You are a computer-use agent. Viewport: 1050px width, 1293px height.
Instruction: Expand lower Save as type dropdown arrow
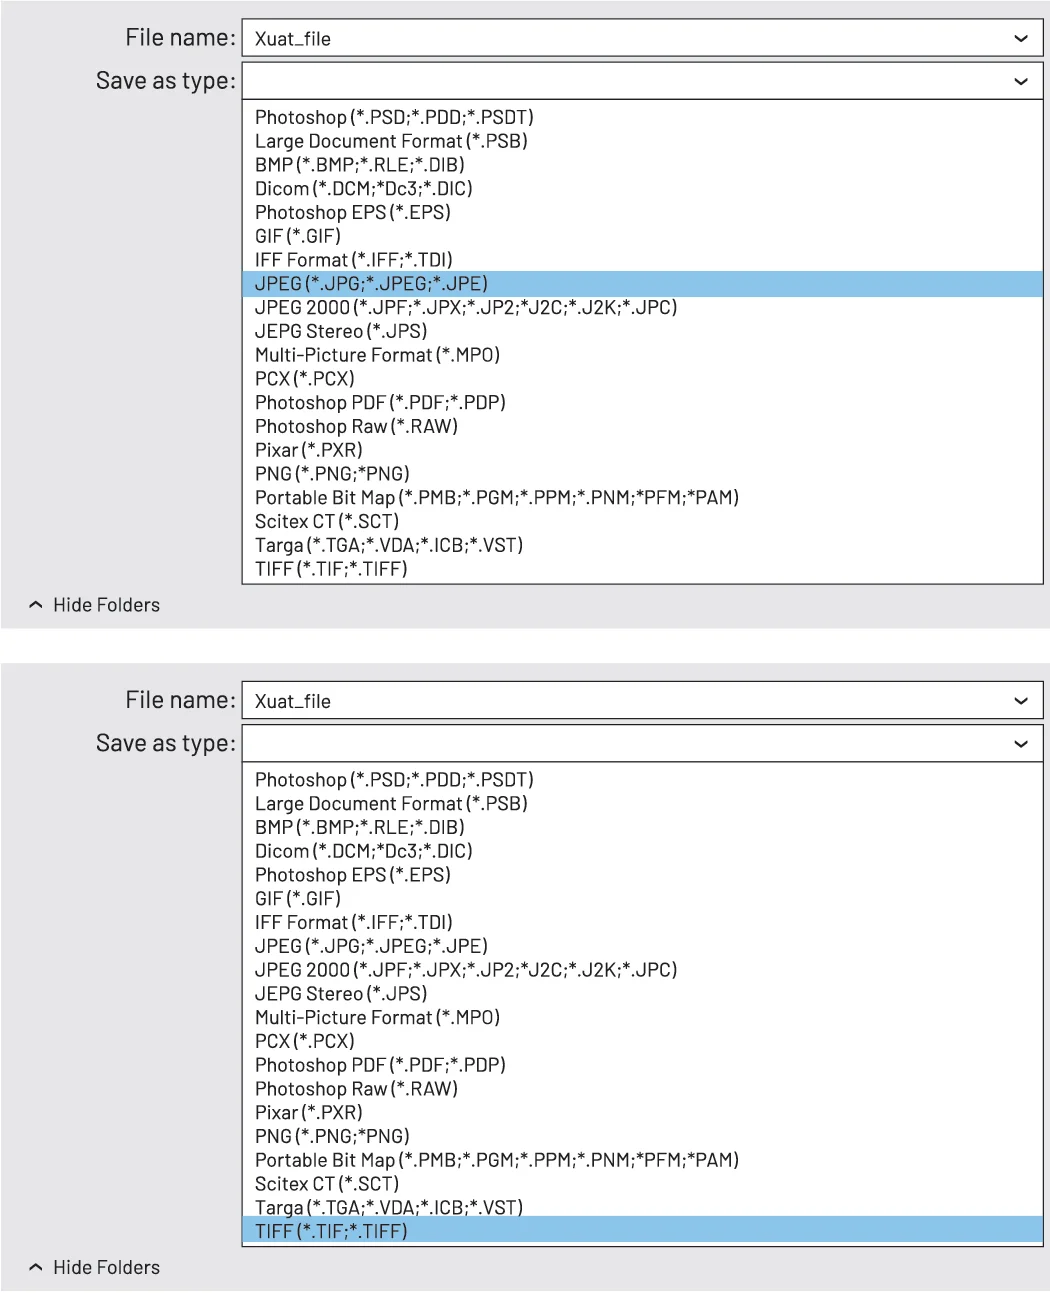pyautogui.click(x=1021, y=744)
